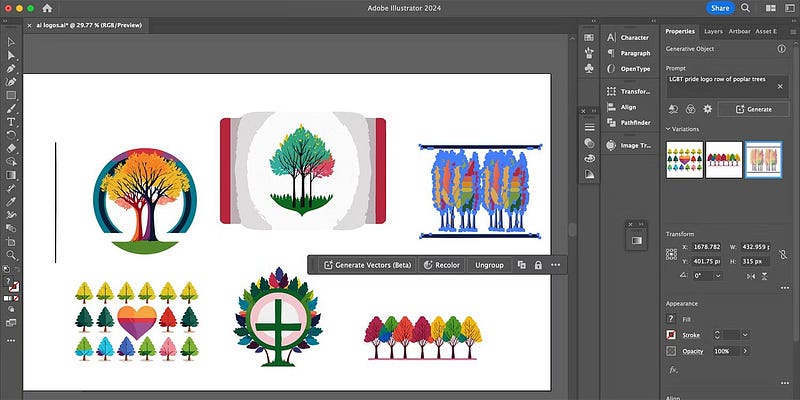Viewport: 800px width, 400px height.
Task: Select the Selection arrow tool
Action: (11, 42)
